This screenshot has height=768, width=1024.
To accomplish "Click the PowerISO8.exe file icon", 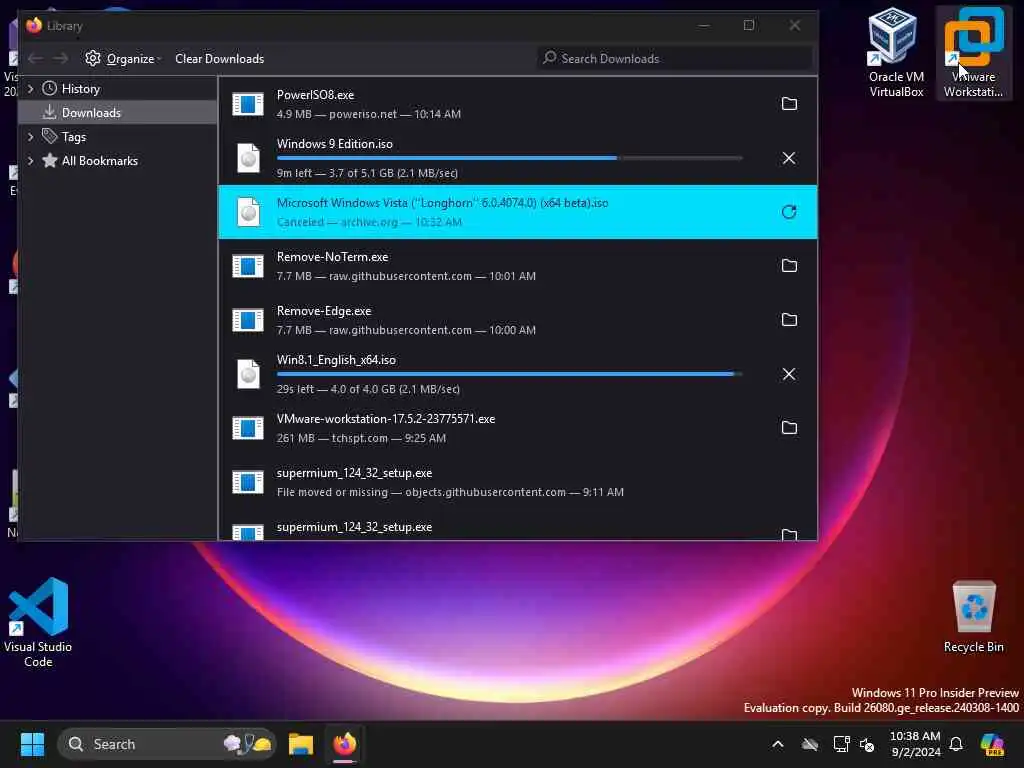I will pos(248,104).
